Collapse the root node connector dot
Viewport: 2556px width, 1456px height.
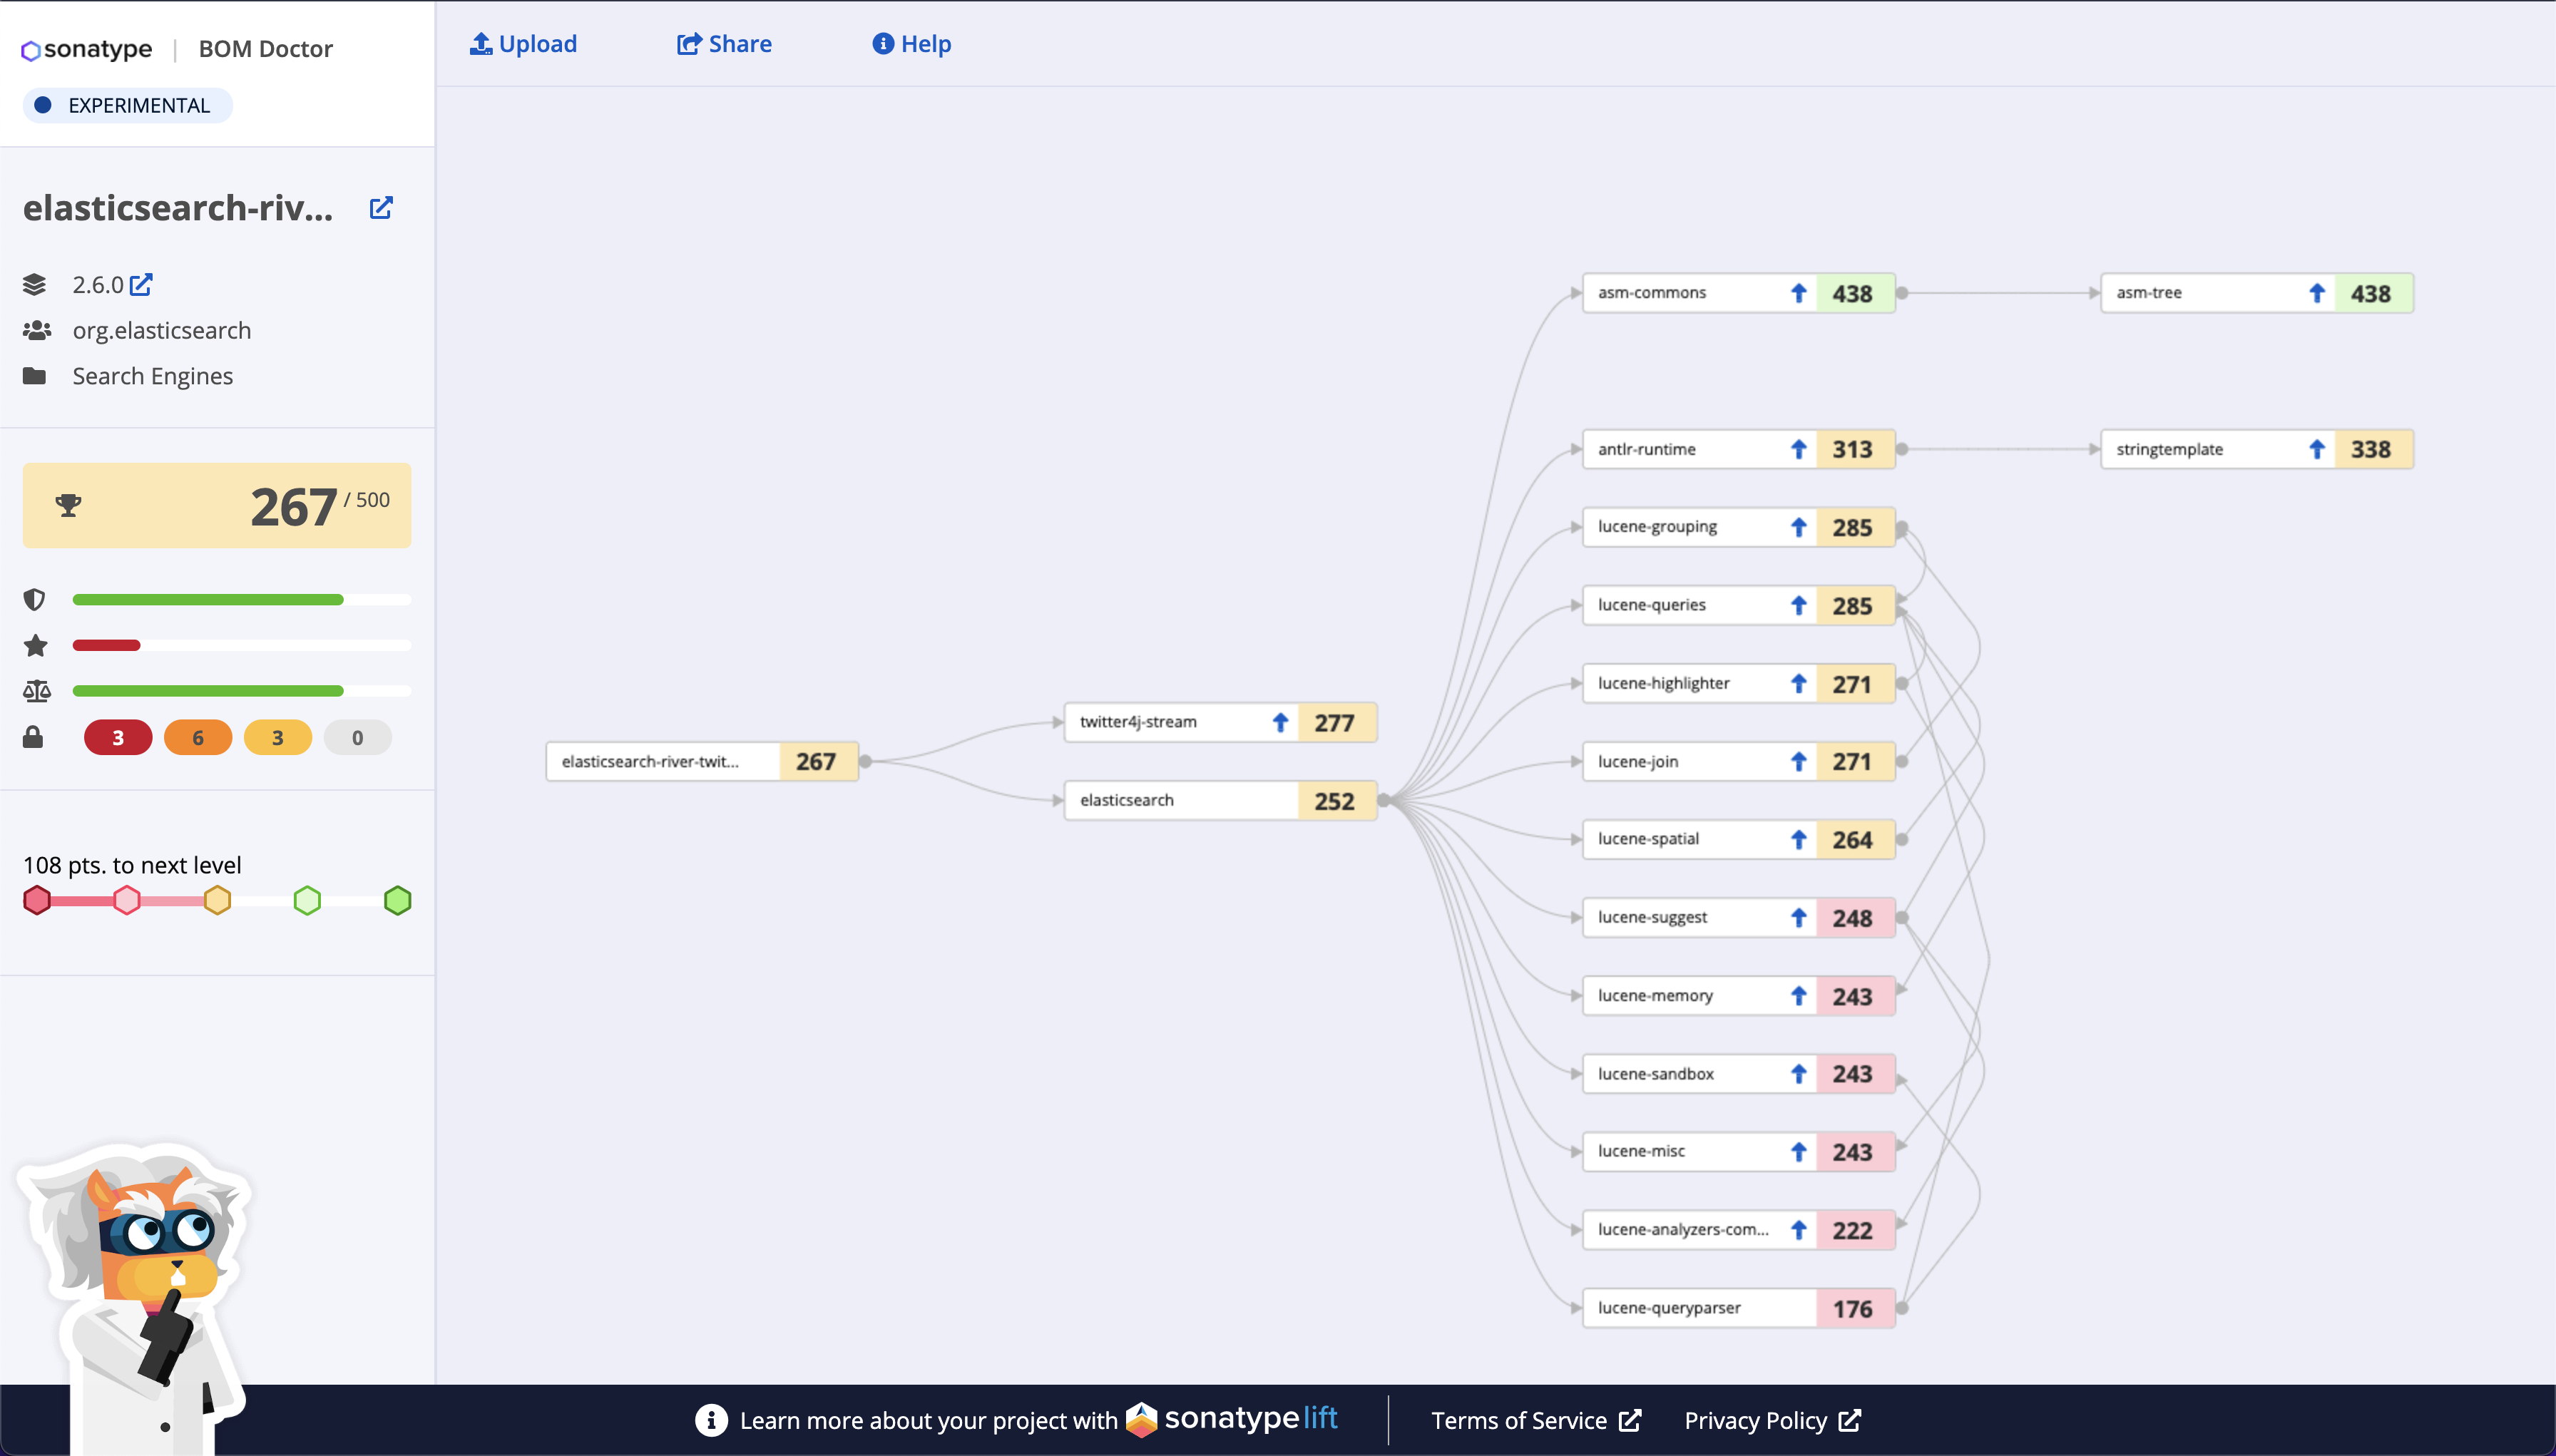point(865,762)
